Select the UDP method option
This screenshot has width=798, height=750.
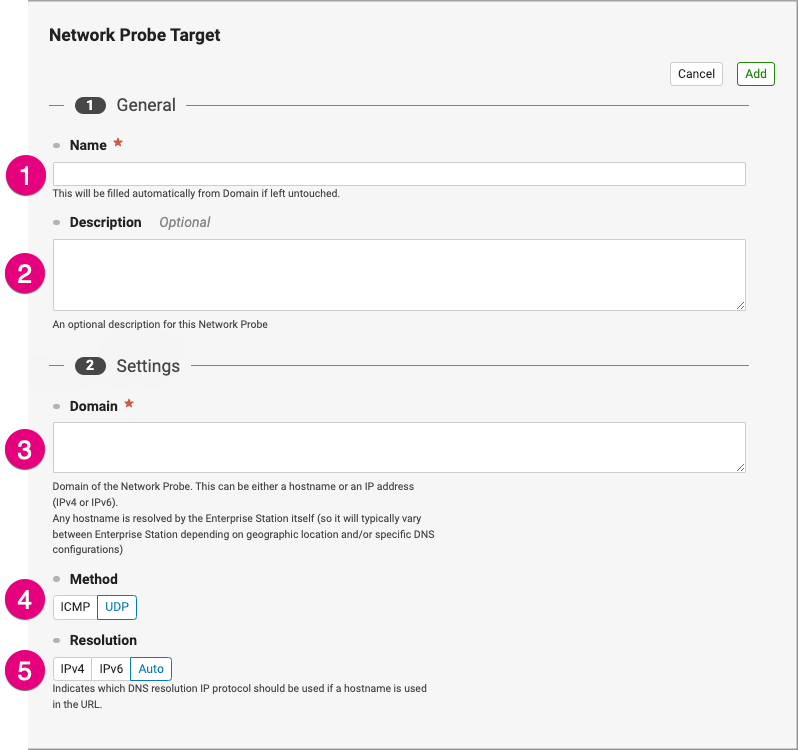(117, 607)
